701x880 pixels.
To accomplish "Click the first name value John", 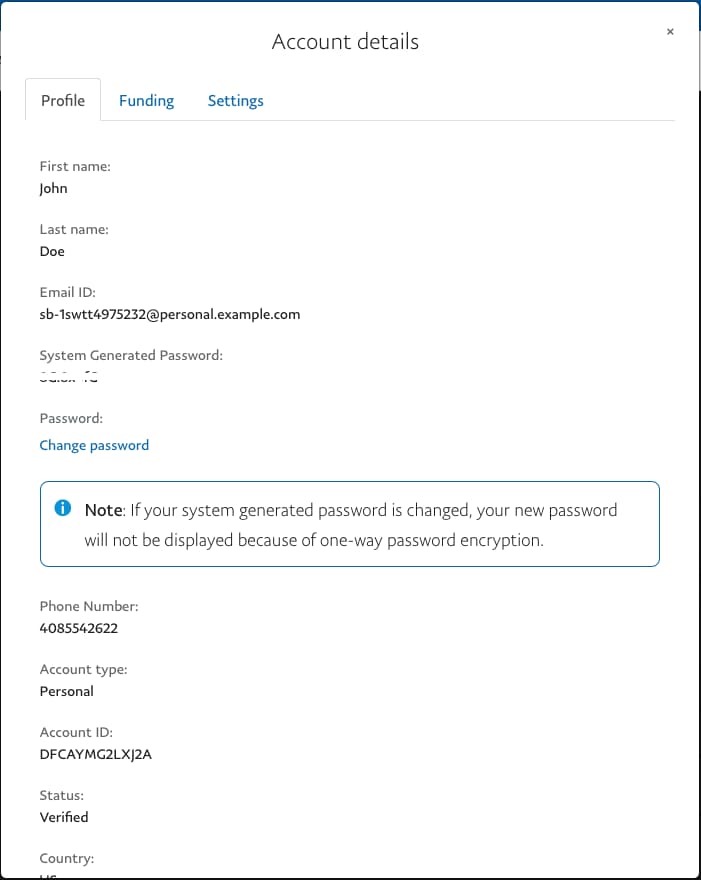I will pos(53,189).
